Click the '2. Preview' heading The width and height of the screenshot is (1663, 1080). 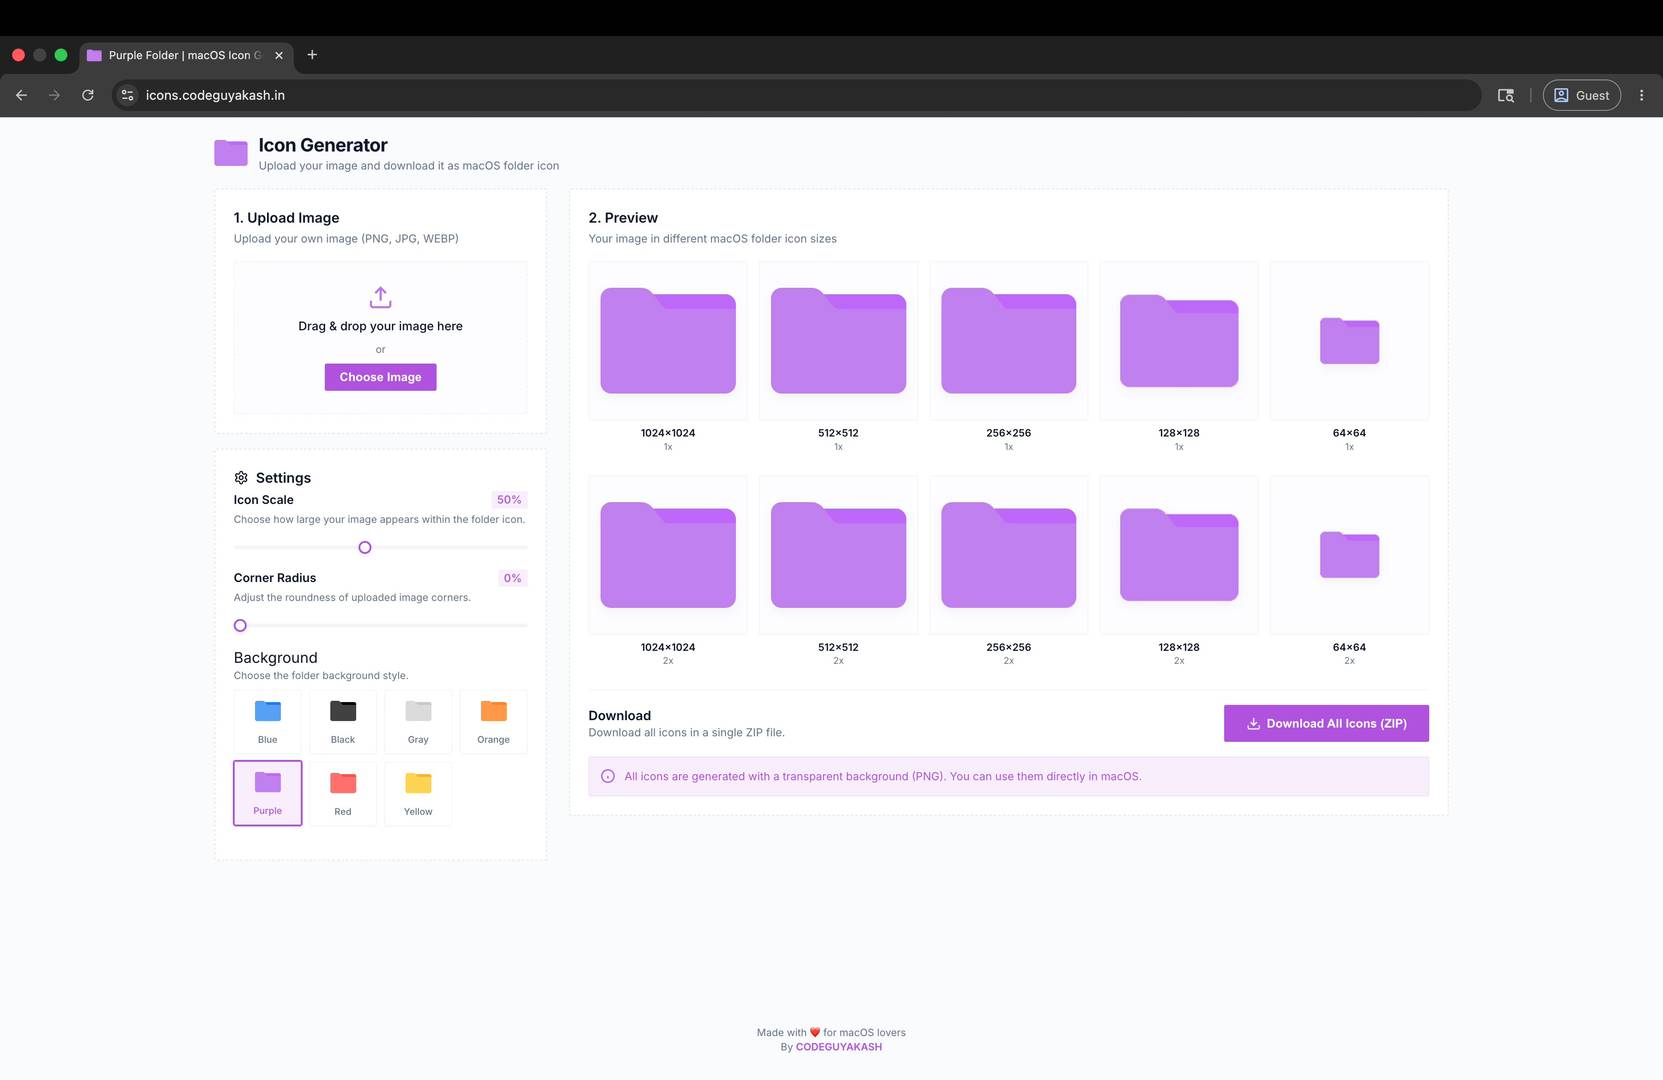coord(623,218)
